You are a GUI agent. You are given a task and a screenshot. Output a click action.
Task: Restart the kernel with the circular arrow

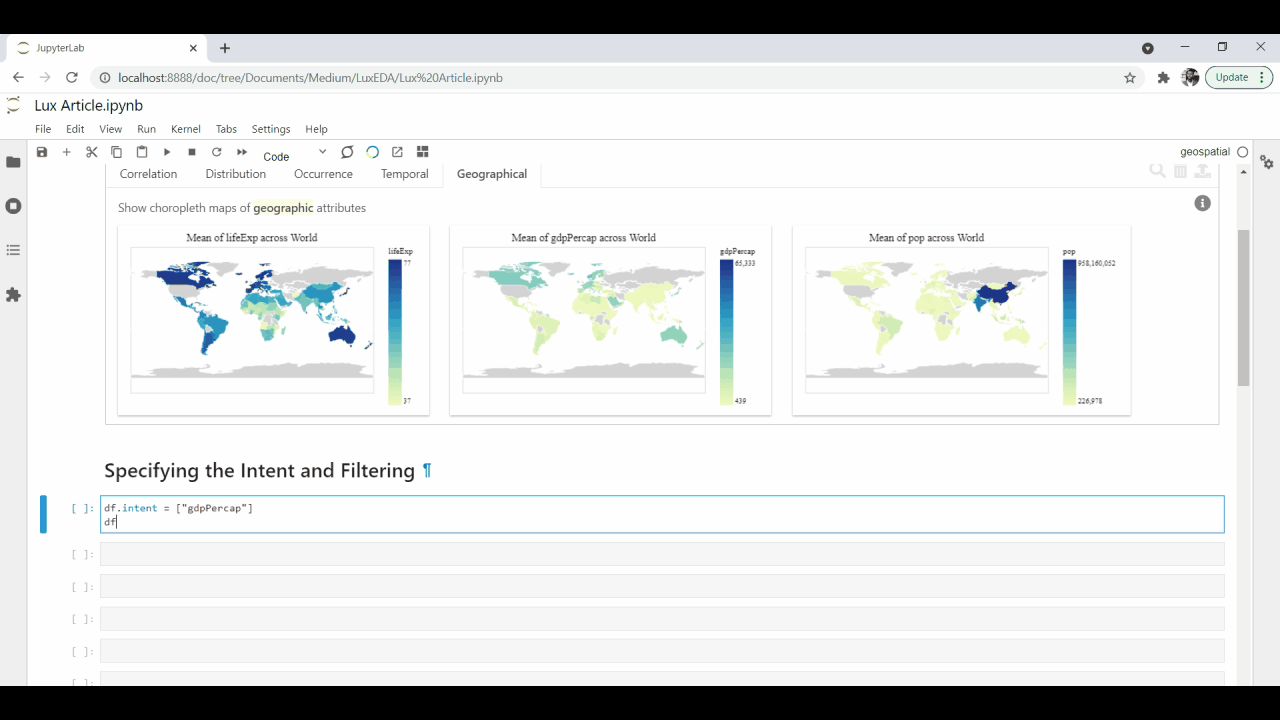pos(217,152)
